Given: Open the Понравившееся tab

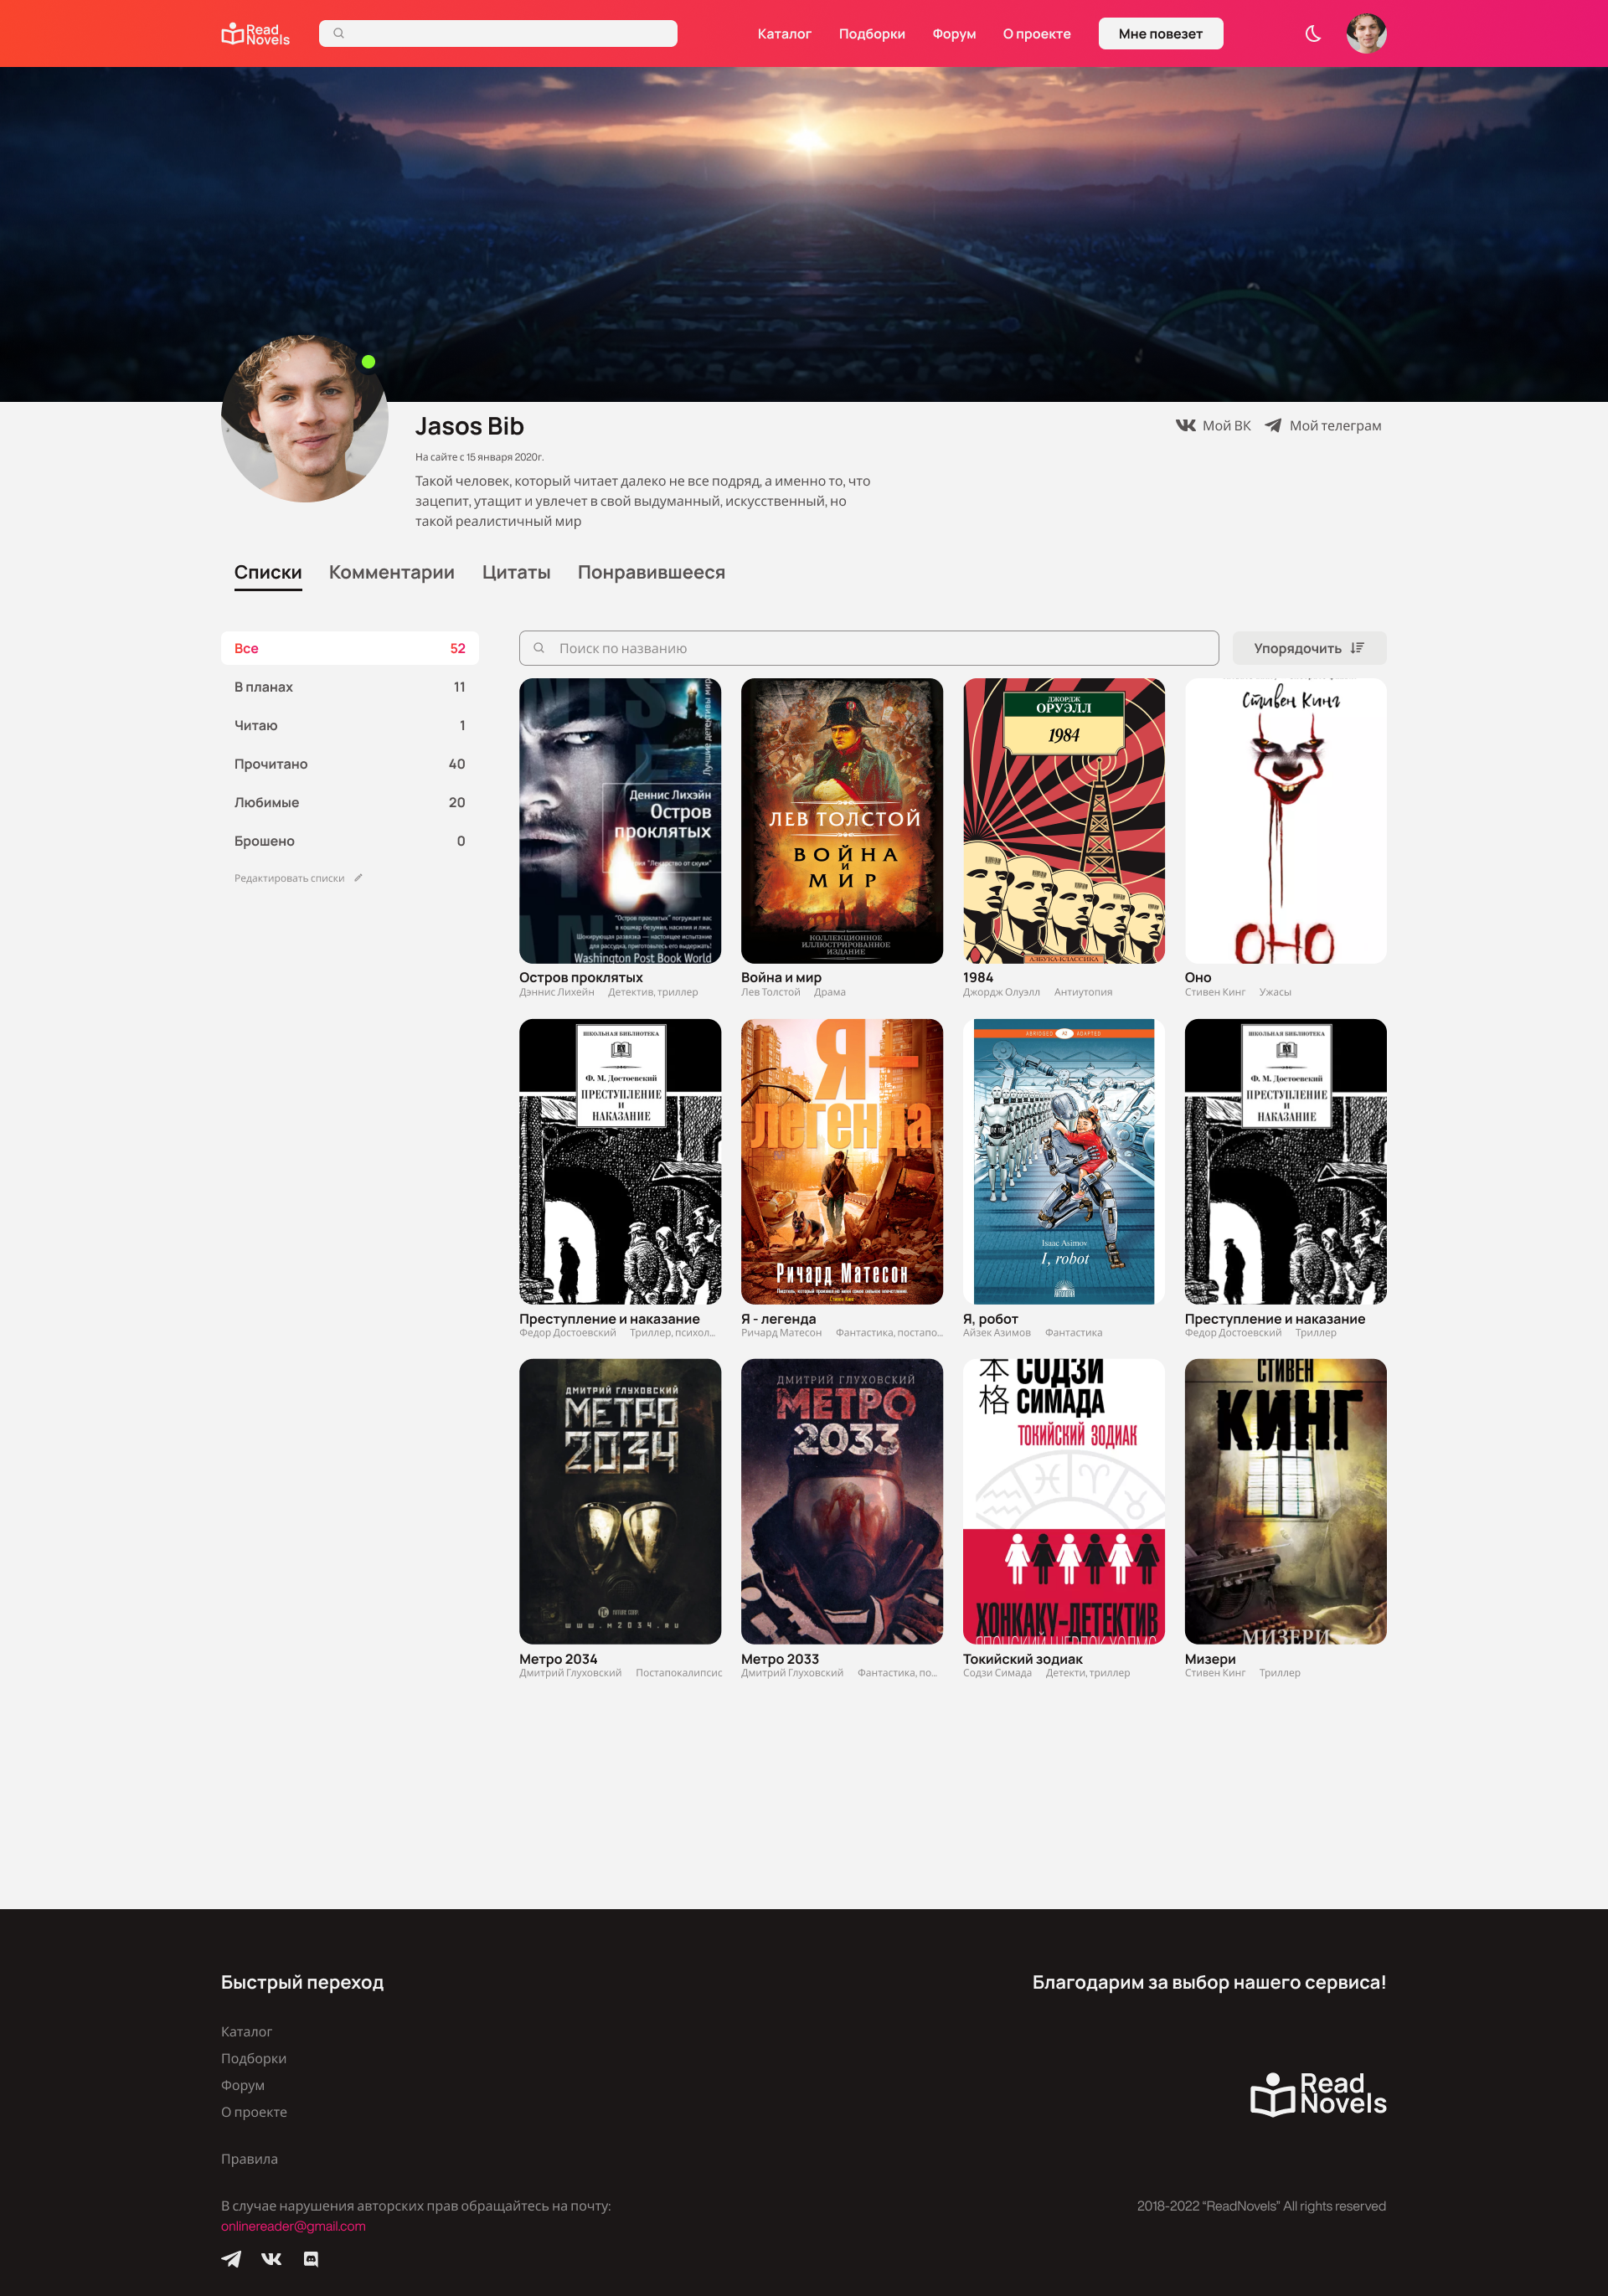Looking at the screenshot, I should tap(651, 572).
